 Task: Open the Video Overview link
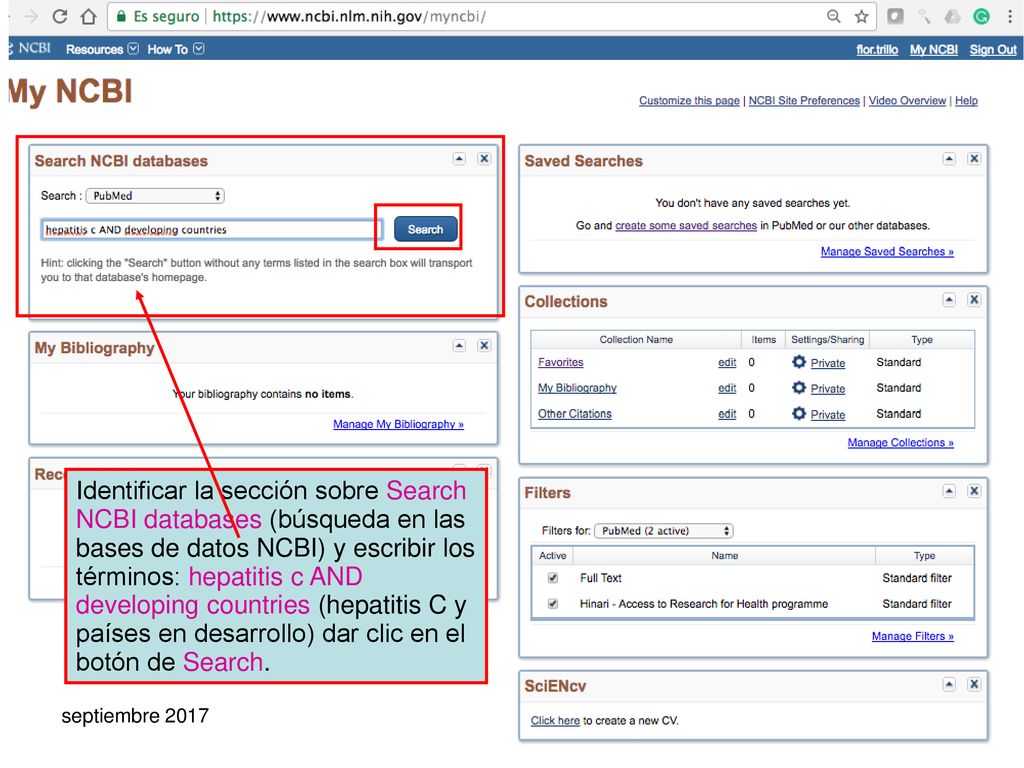tap(907, 101)
